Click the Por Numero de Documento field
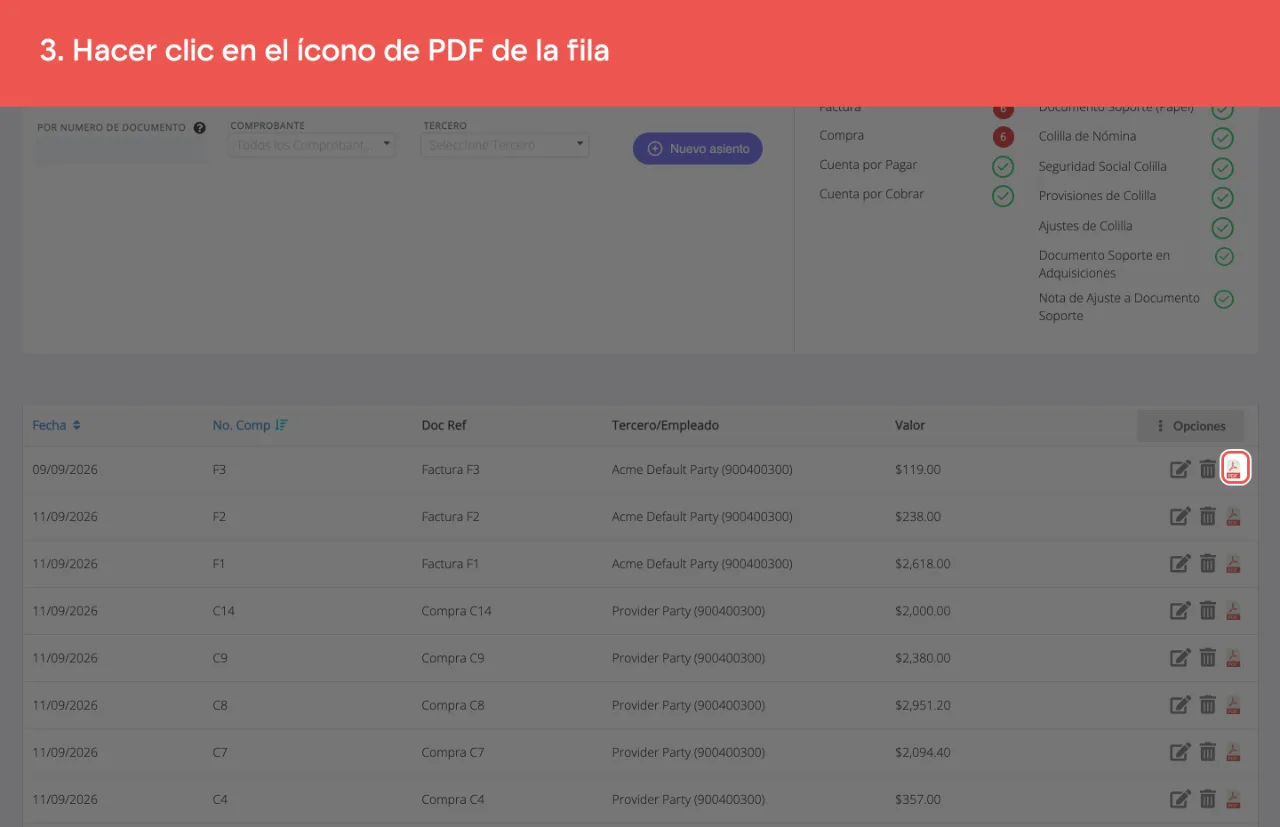 (x=121, y=150)
